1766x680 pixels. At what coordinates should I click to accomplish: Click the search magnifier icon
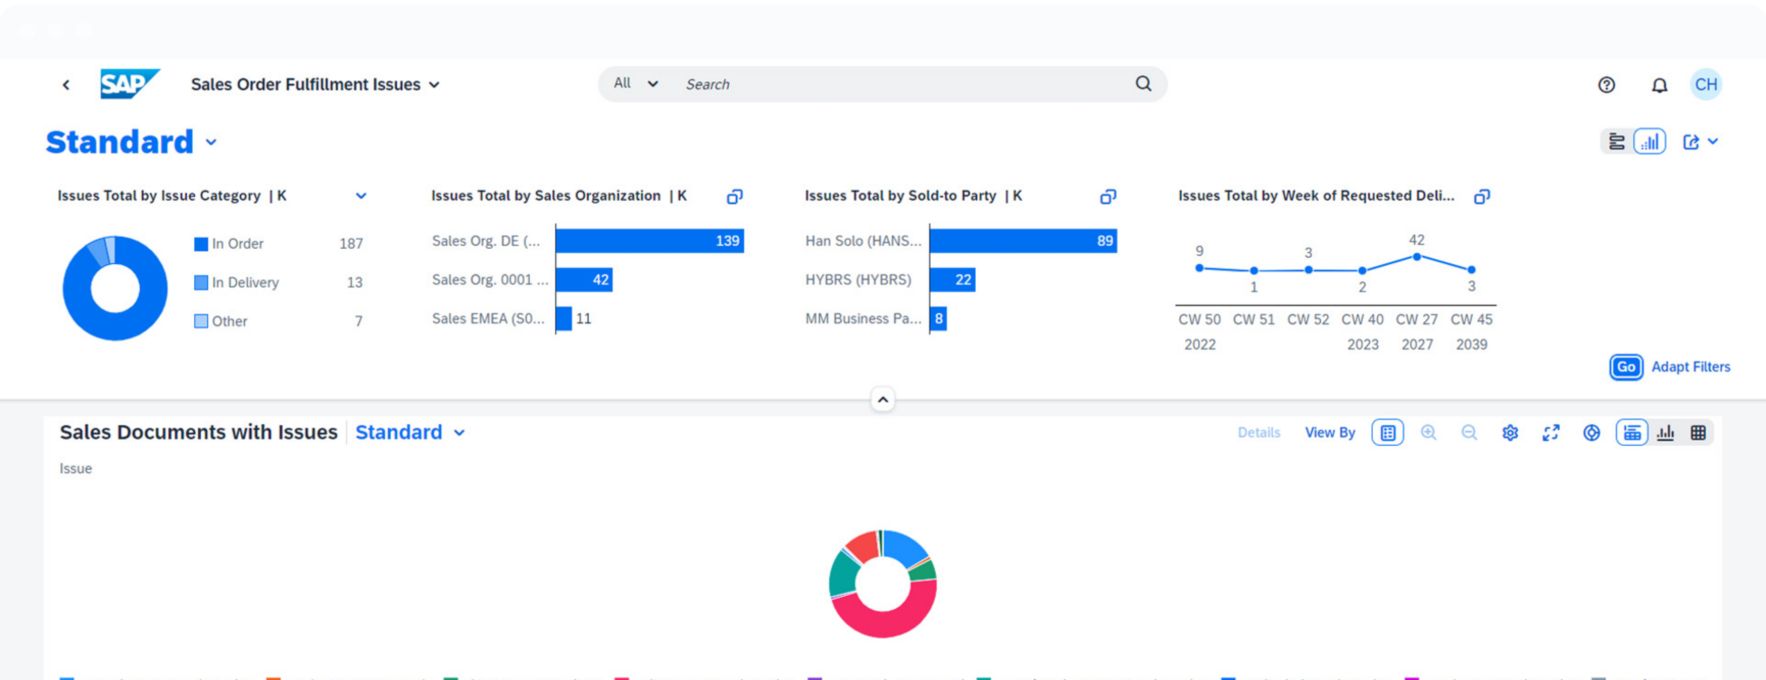click(x=1143, y=84)
